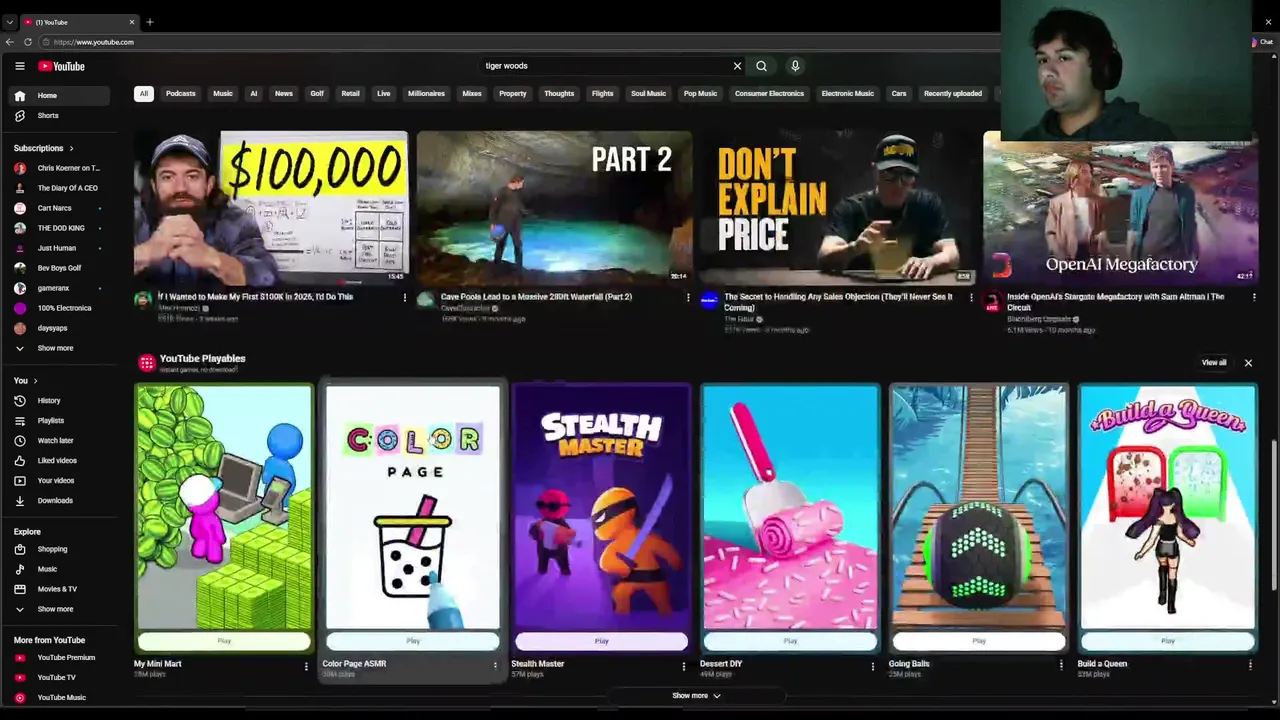Select the Recently uploaded filter chip

[x=953, y=94]
